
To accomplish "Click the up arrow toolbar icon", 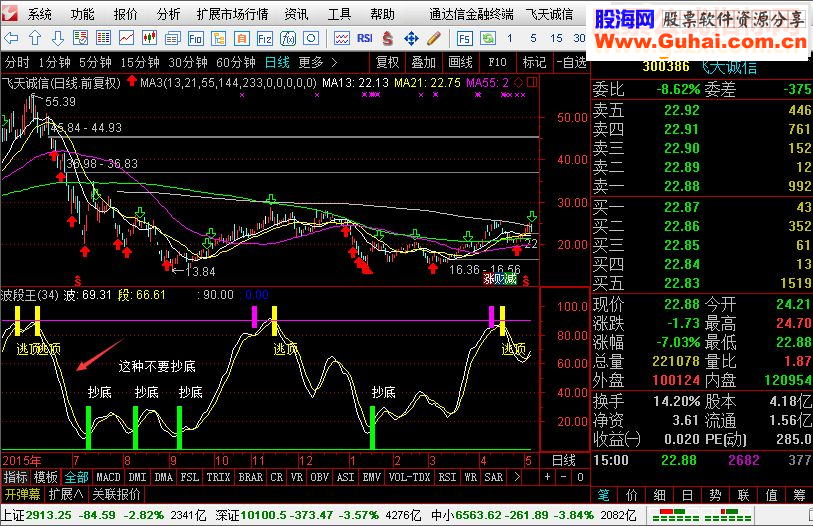I will point(35,38).
